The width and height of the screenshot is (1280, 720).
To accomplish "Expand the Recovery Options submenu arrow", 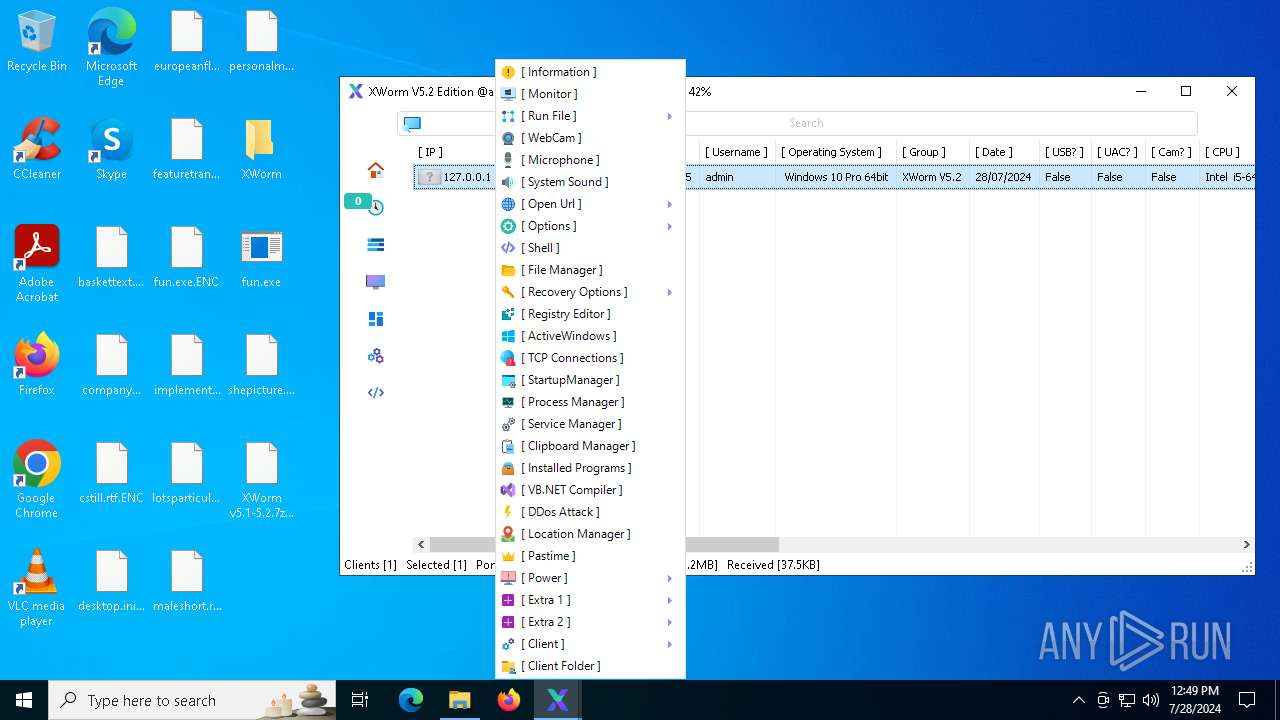I will 670,292.
